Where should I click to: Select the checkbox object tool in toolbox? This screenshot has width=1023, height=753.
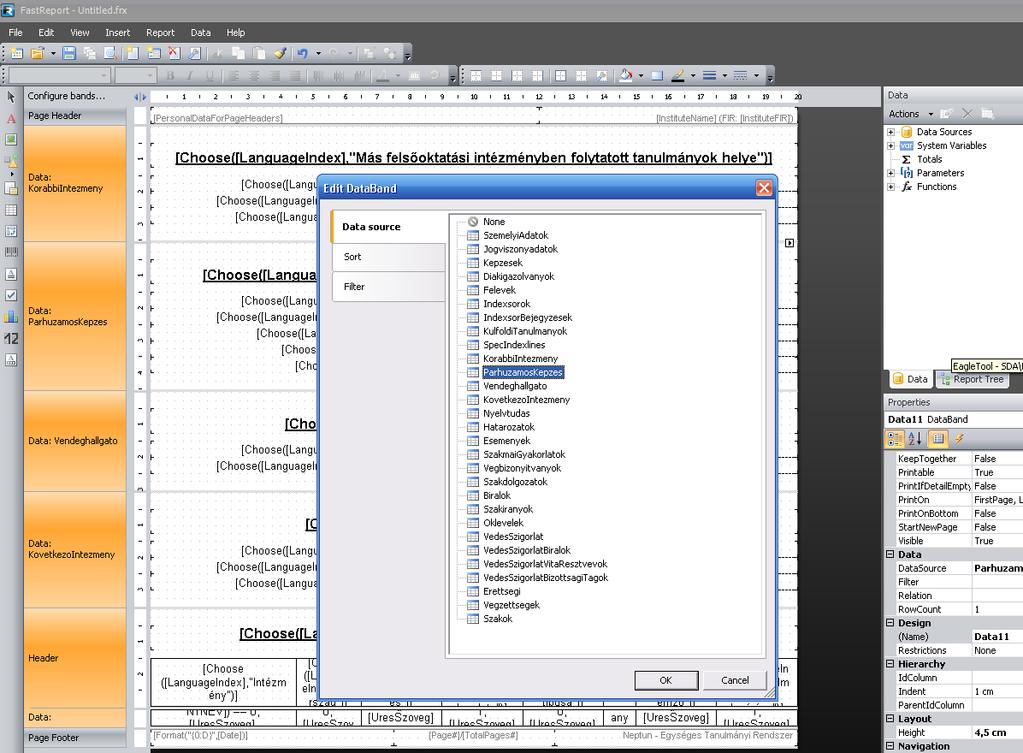click(11, 296)
